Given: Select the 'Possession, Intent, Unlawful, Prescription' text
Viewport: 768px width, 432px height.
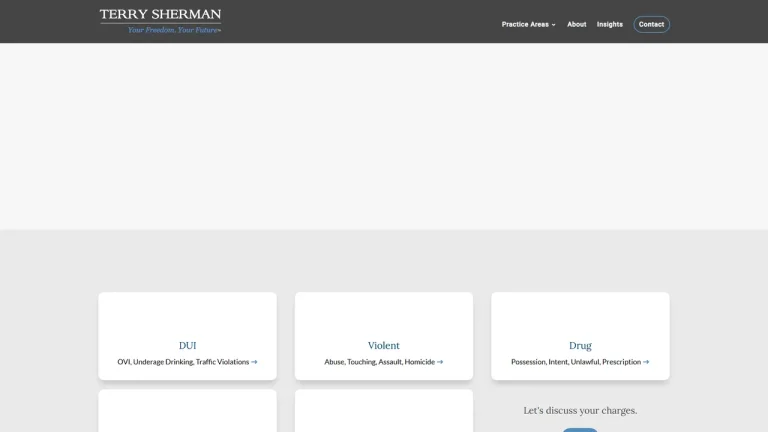Looking at the screenshot, I should pos(576,362).
